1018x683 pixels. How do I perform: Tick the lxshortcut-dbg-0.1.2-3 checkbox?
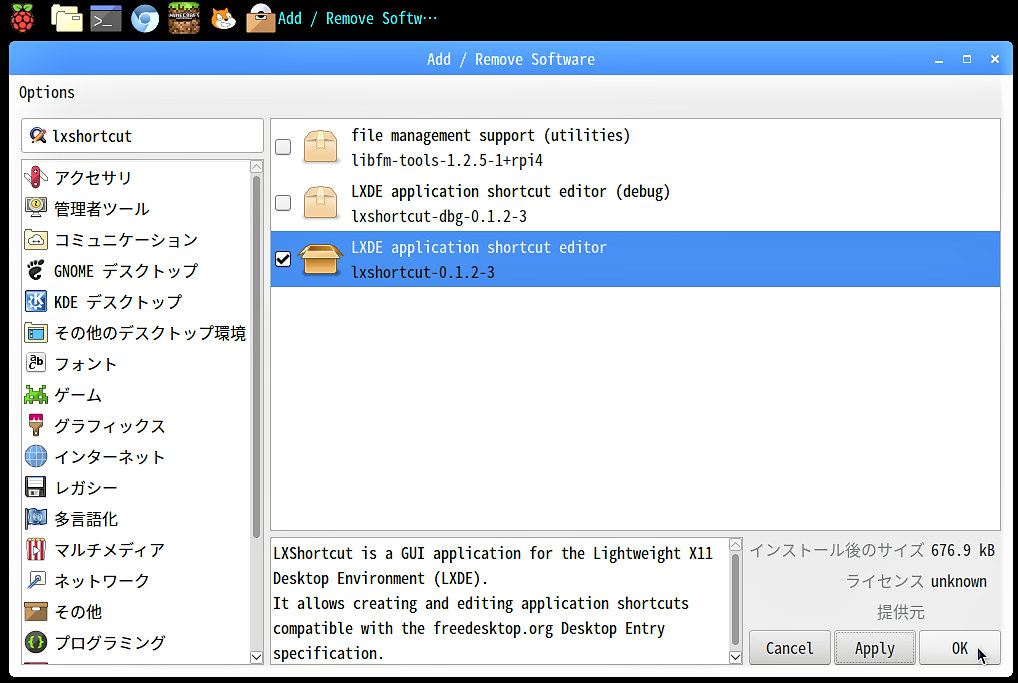point(283,203)
